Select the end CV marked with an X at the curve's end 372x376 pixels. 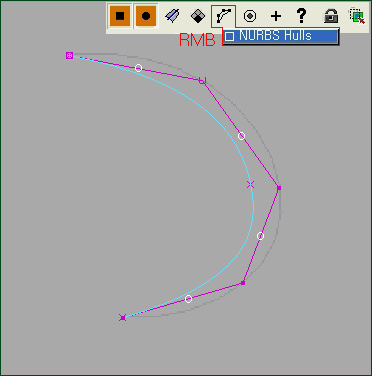pos(123,318)
